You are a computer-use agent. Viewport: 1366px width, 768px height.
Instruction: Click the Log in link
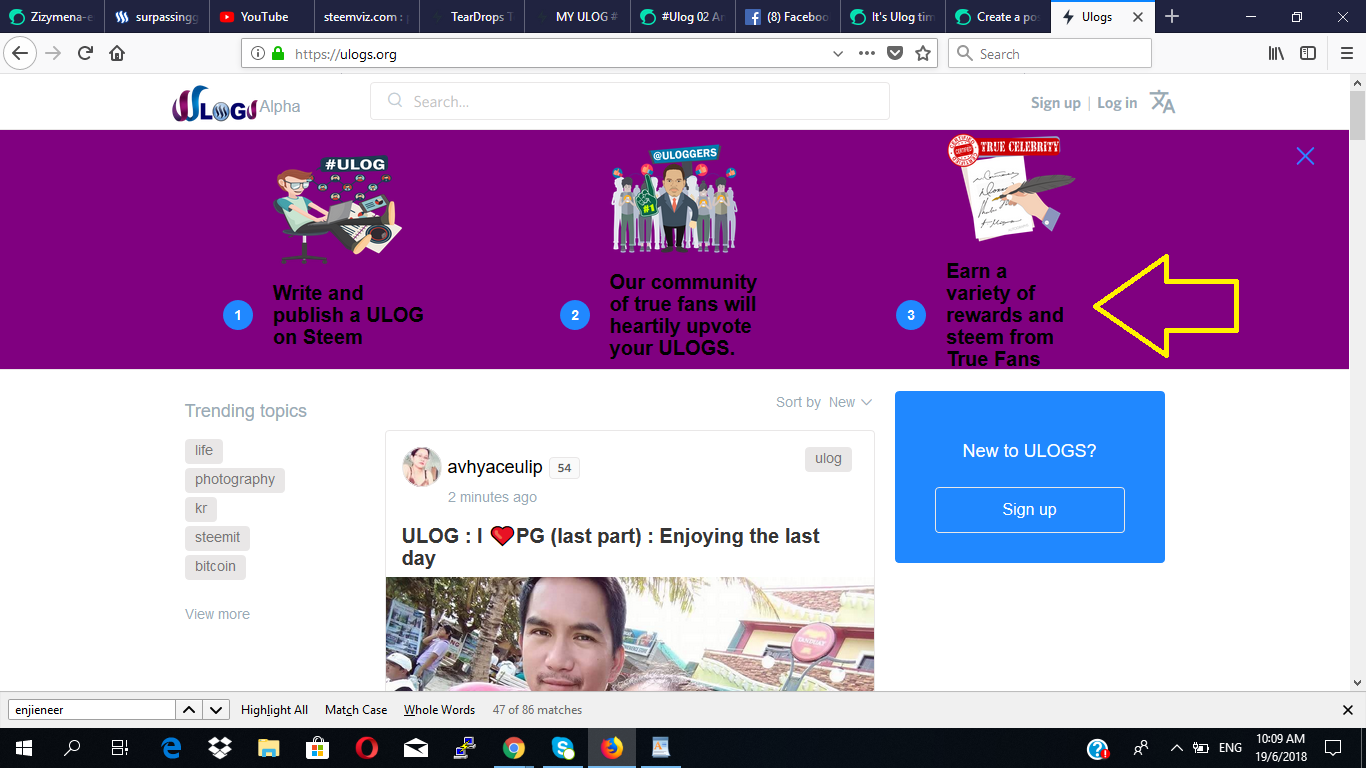(x=1117, y=103)
